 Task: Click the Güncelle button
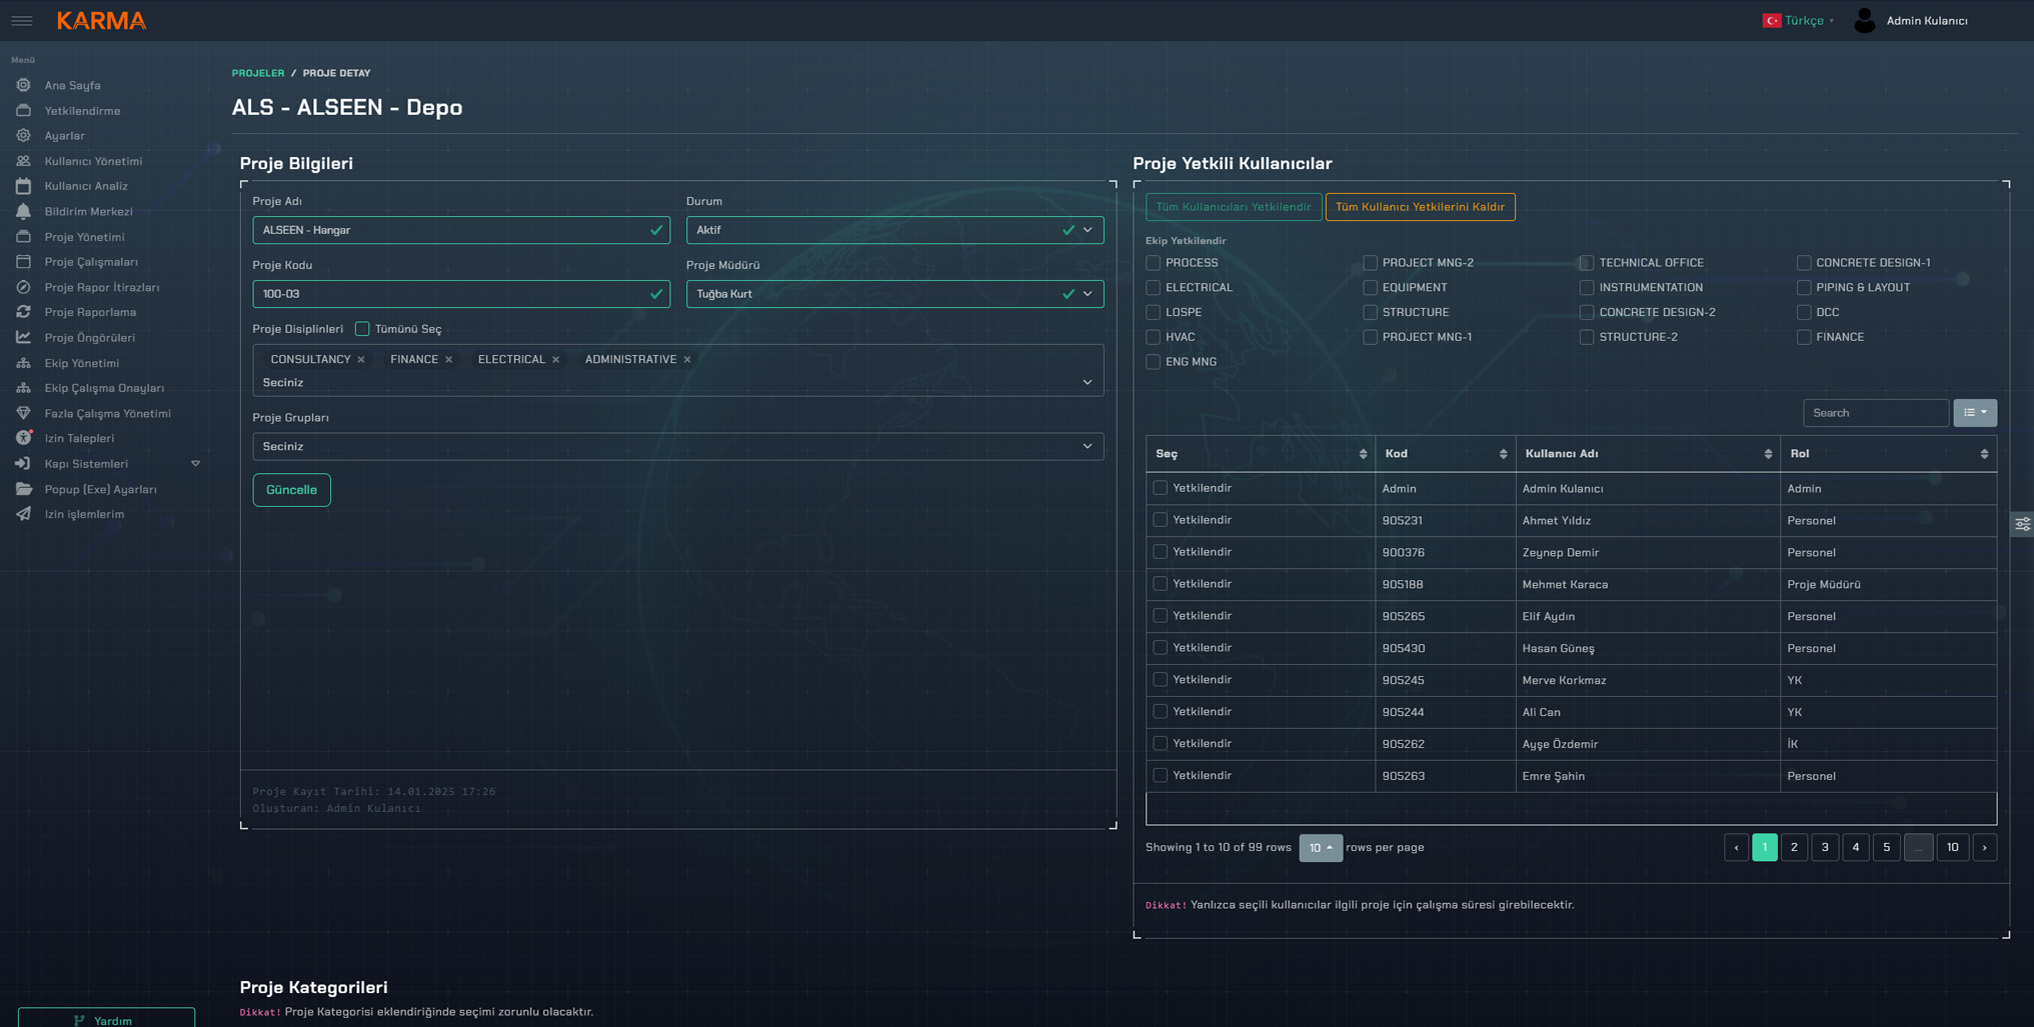click(x=291, y=490)
